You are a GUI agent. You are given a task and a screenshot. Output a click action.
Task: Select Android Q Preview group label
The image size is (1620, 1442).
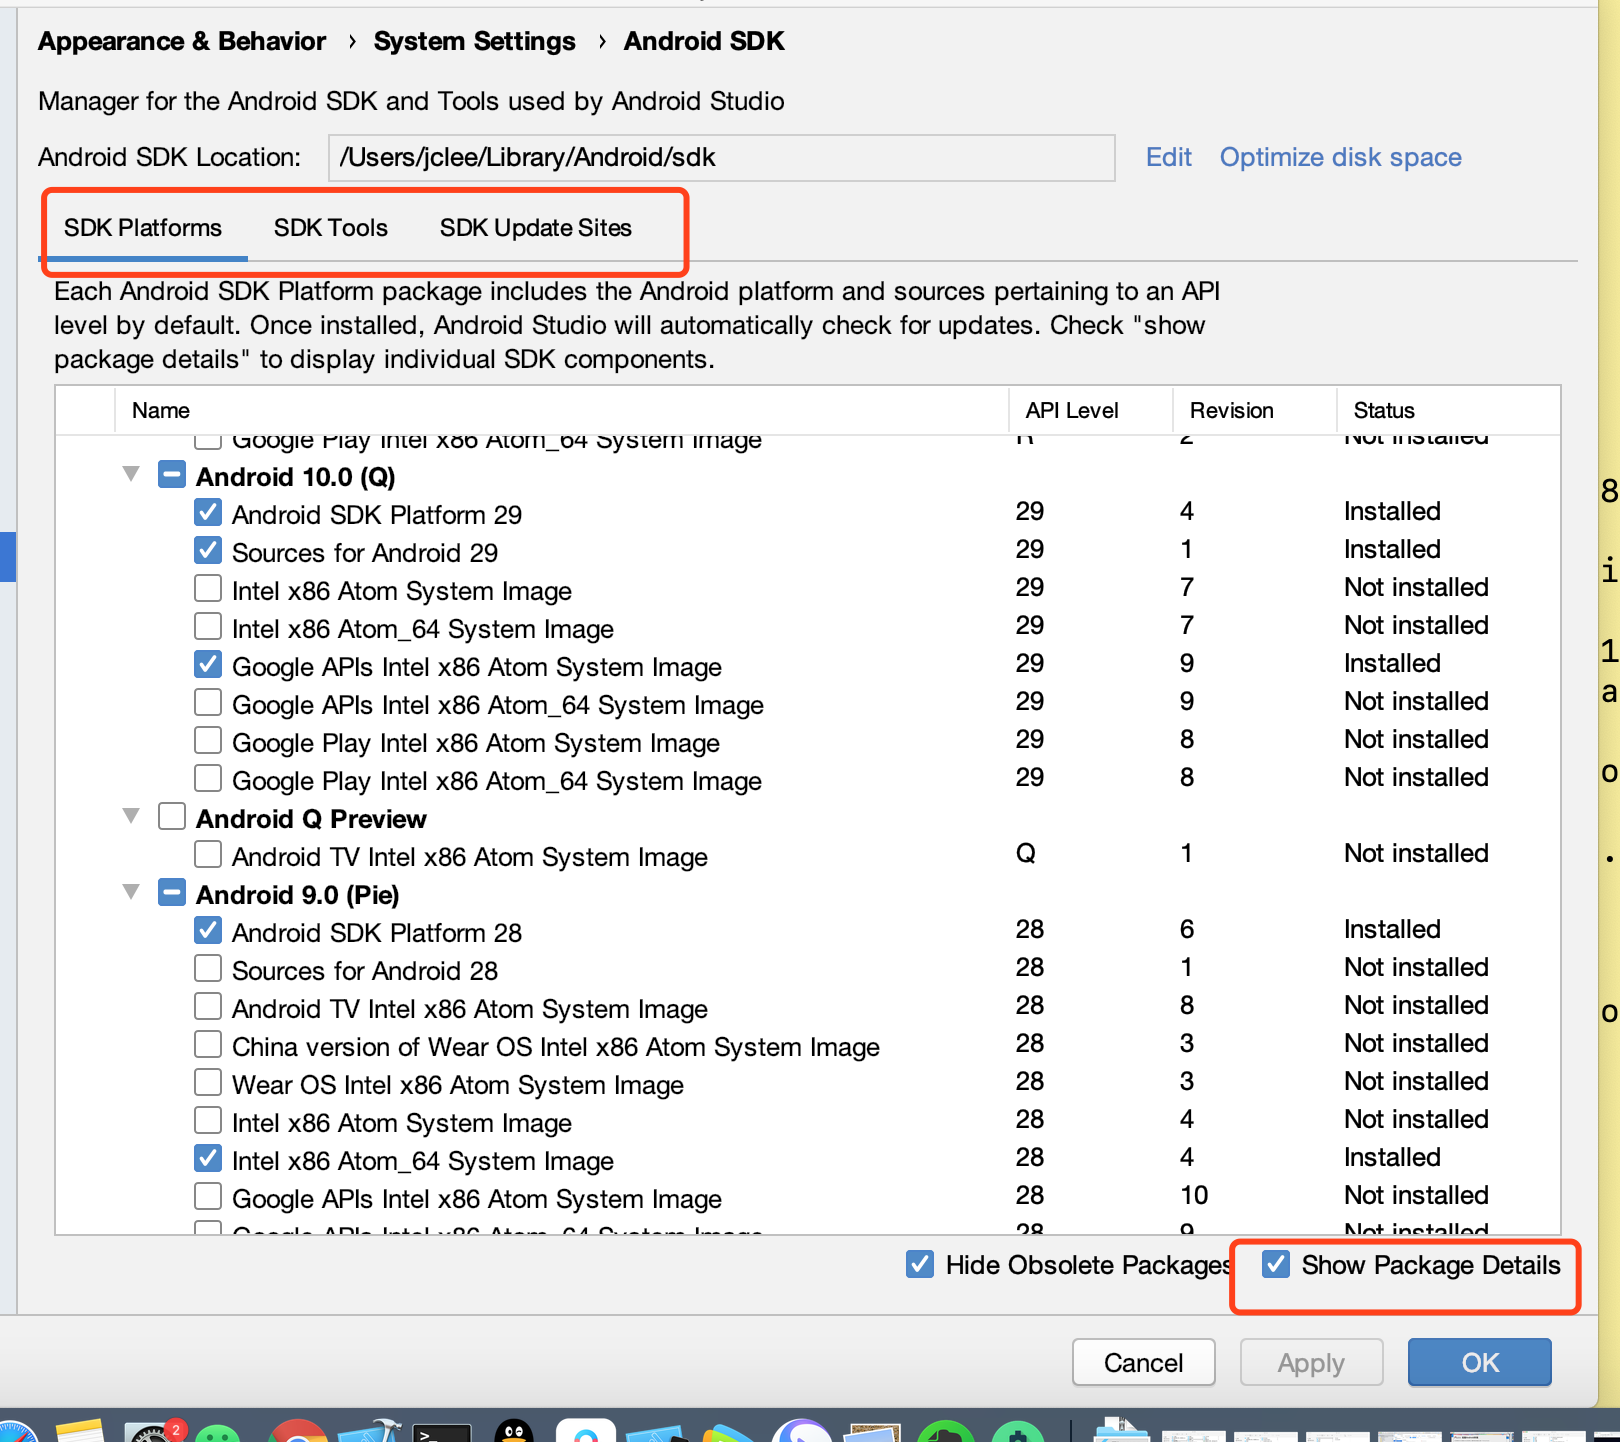point(312,819)
